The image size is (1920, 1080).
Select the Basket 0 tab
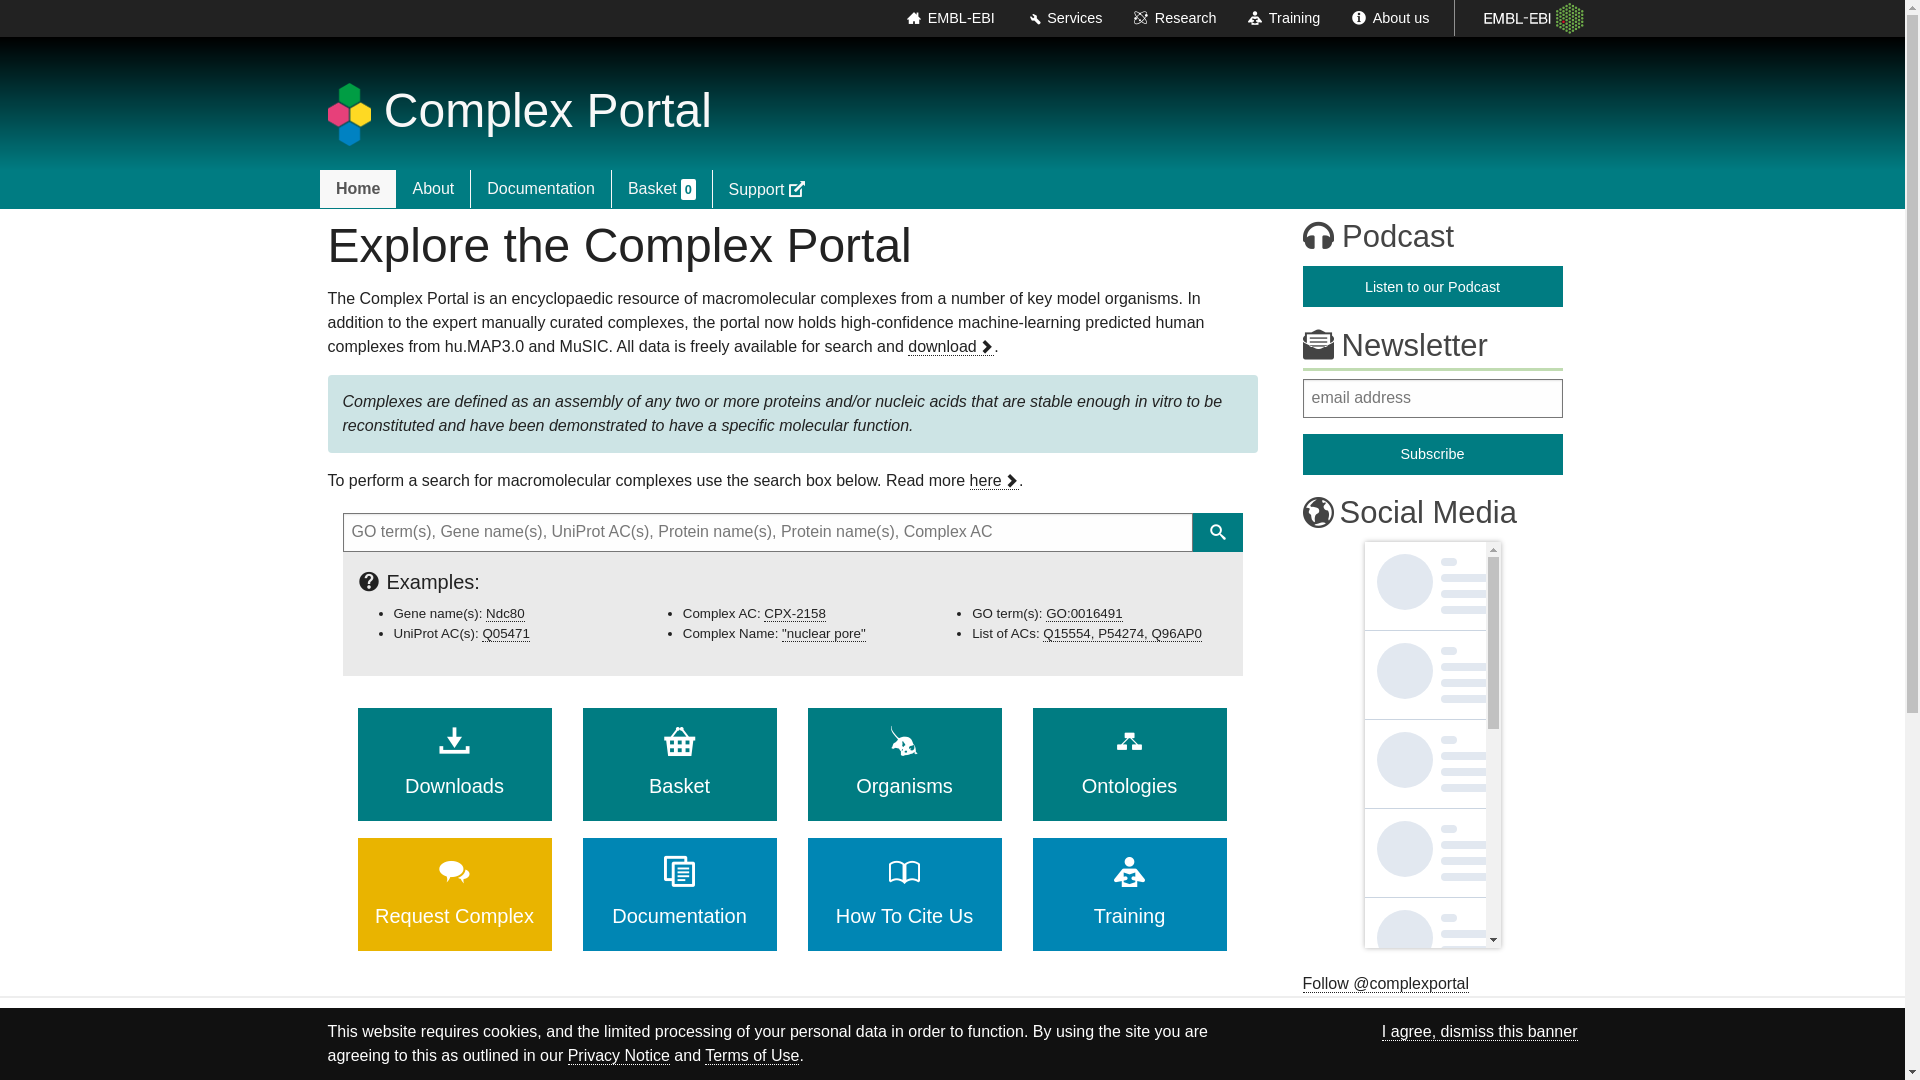[x=662, y=189]
